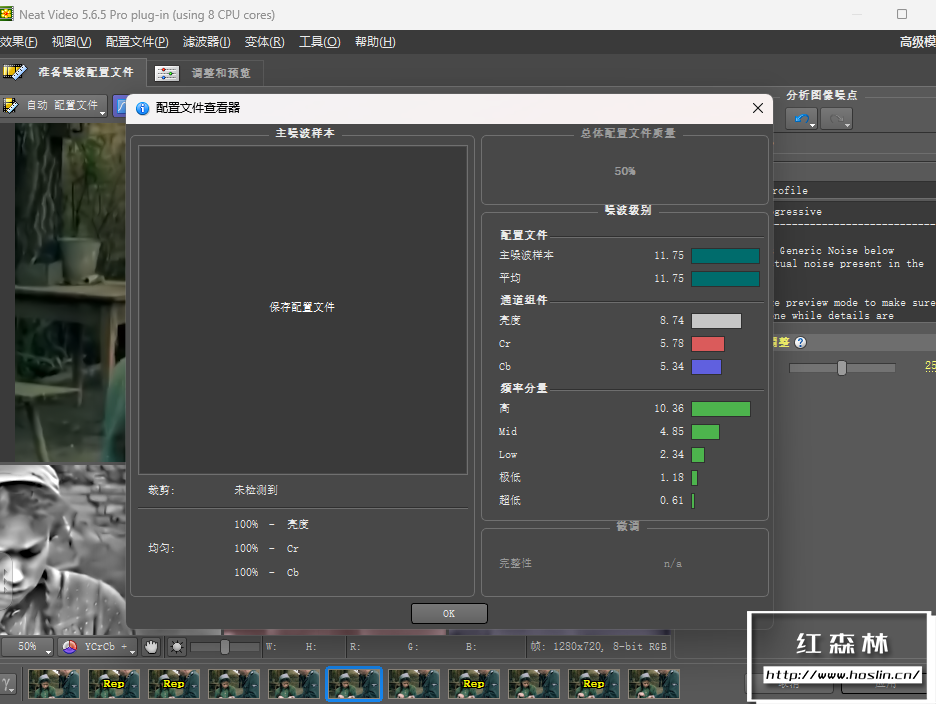Click the green Low frequency bar
936x704 pixels.
click(x=698, y=455)
